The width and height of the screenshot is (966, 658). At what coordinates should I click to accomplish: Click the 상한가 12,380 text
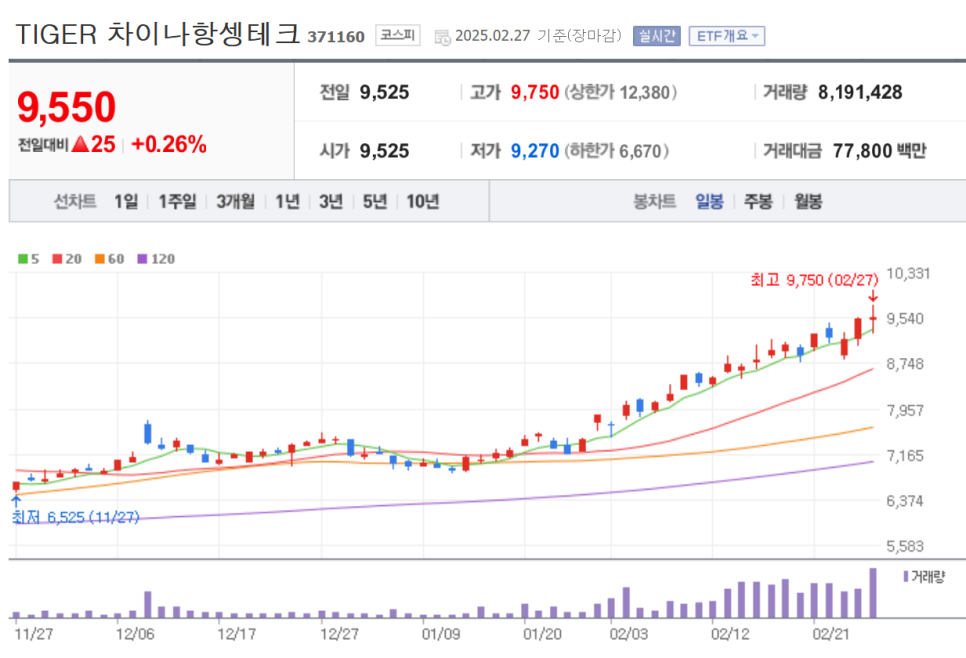click(621, 92)
